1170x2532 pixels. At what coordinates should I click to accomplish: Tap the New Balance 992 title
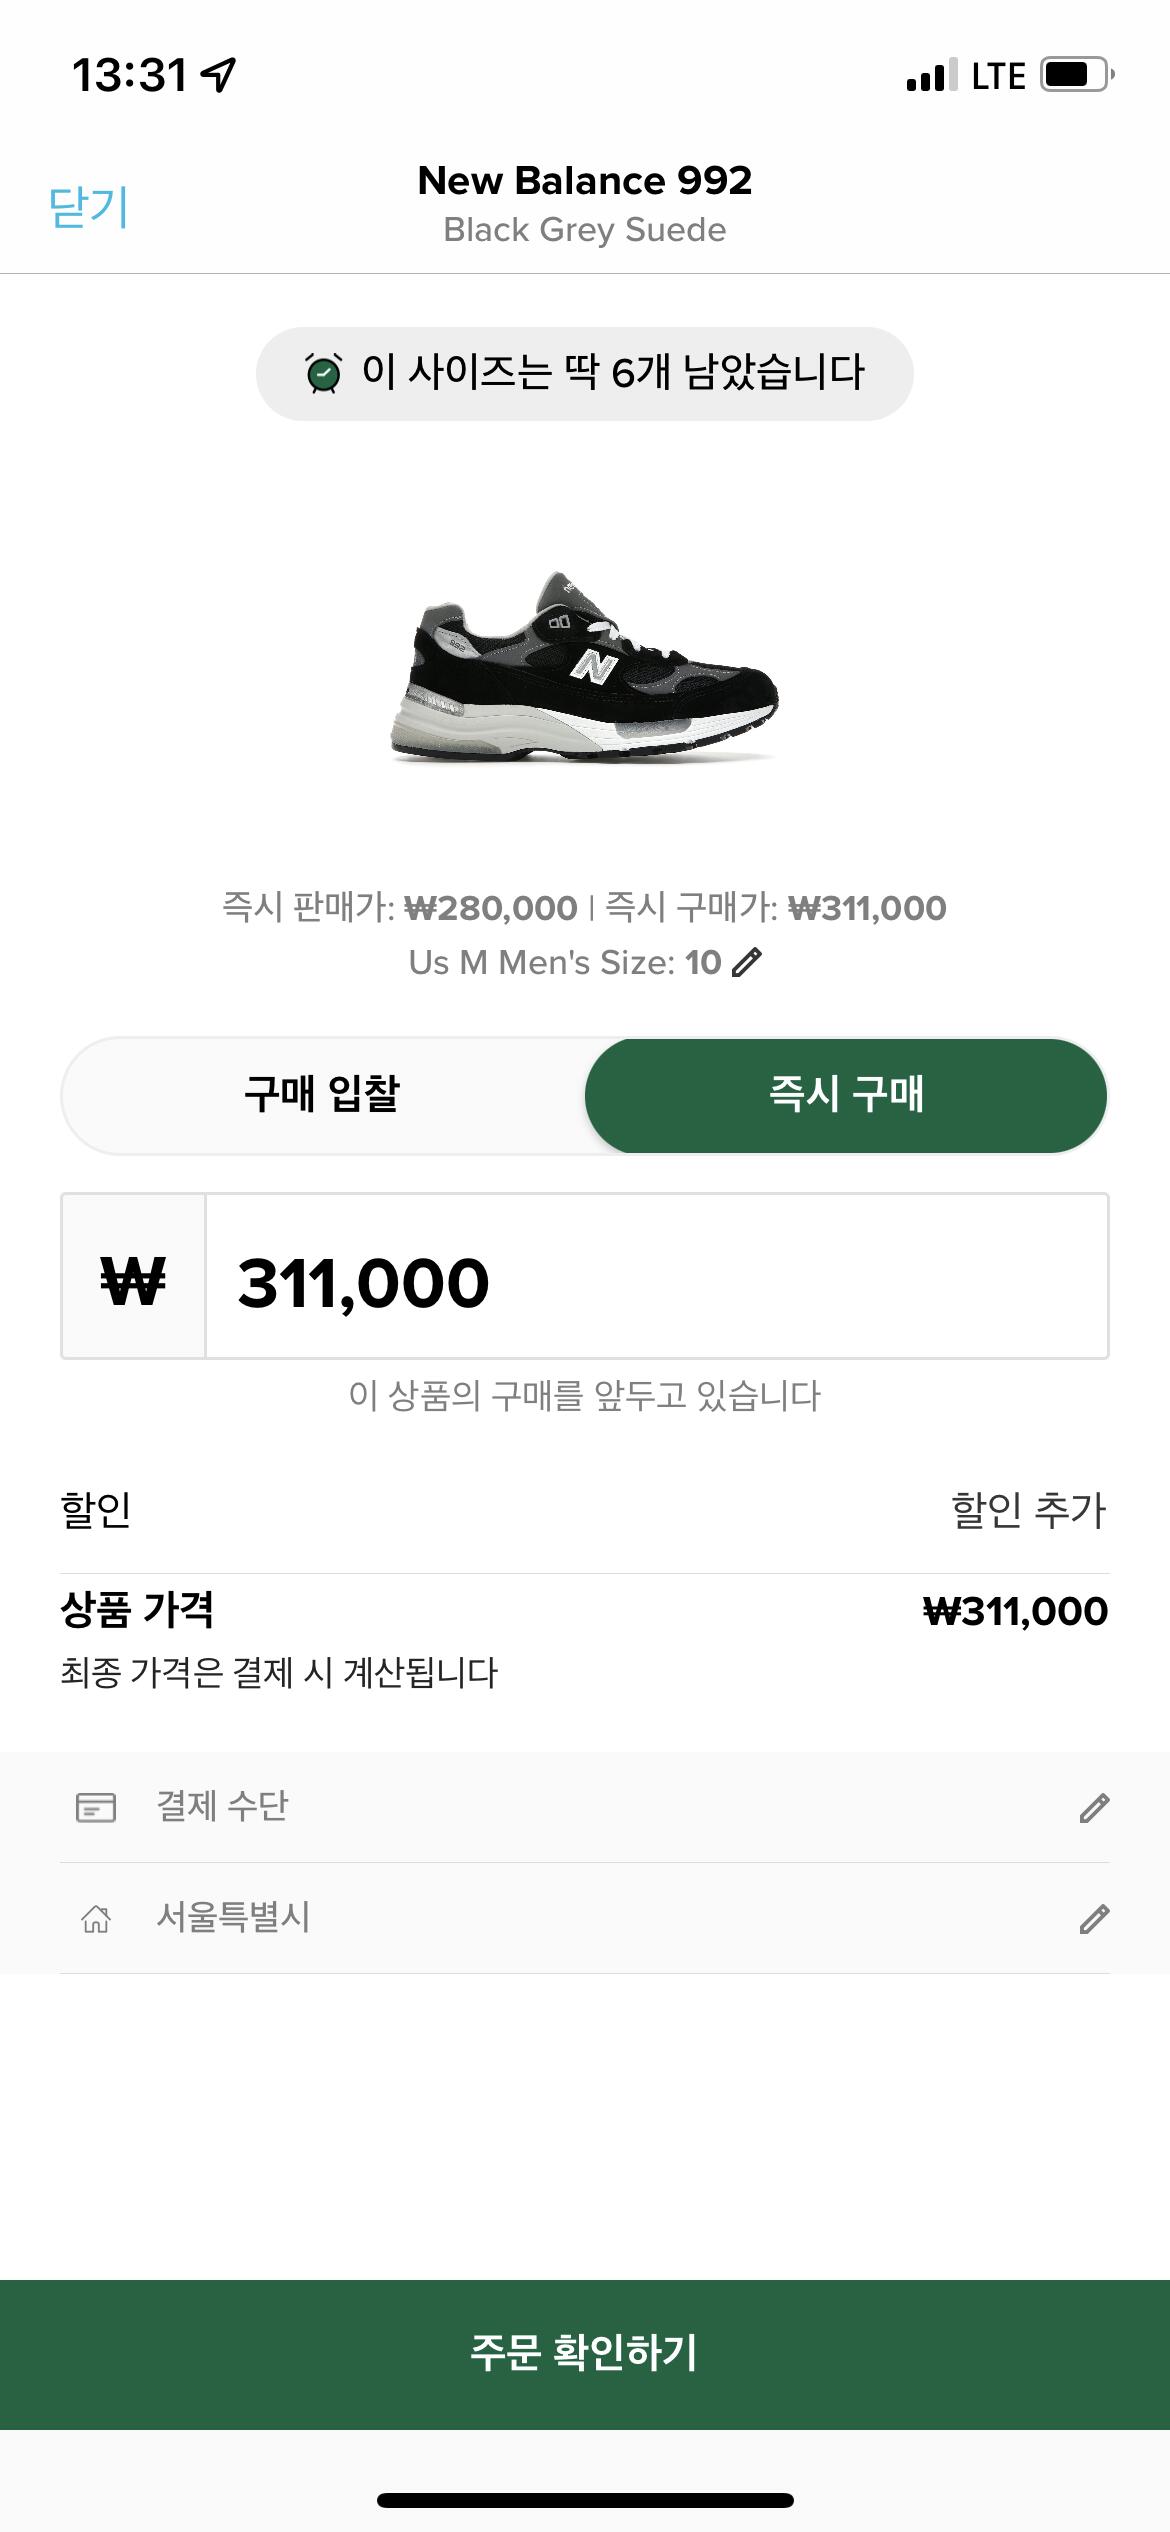click(585, 181)
